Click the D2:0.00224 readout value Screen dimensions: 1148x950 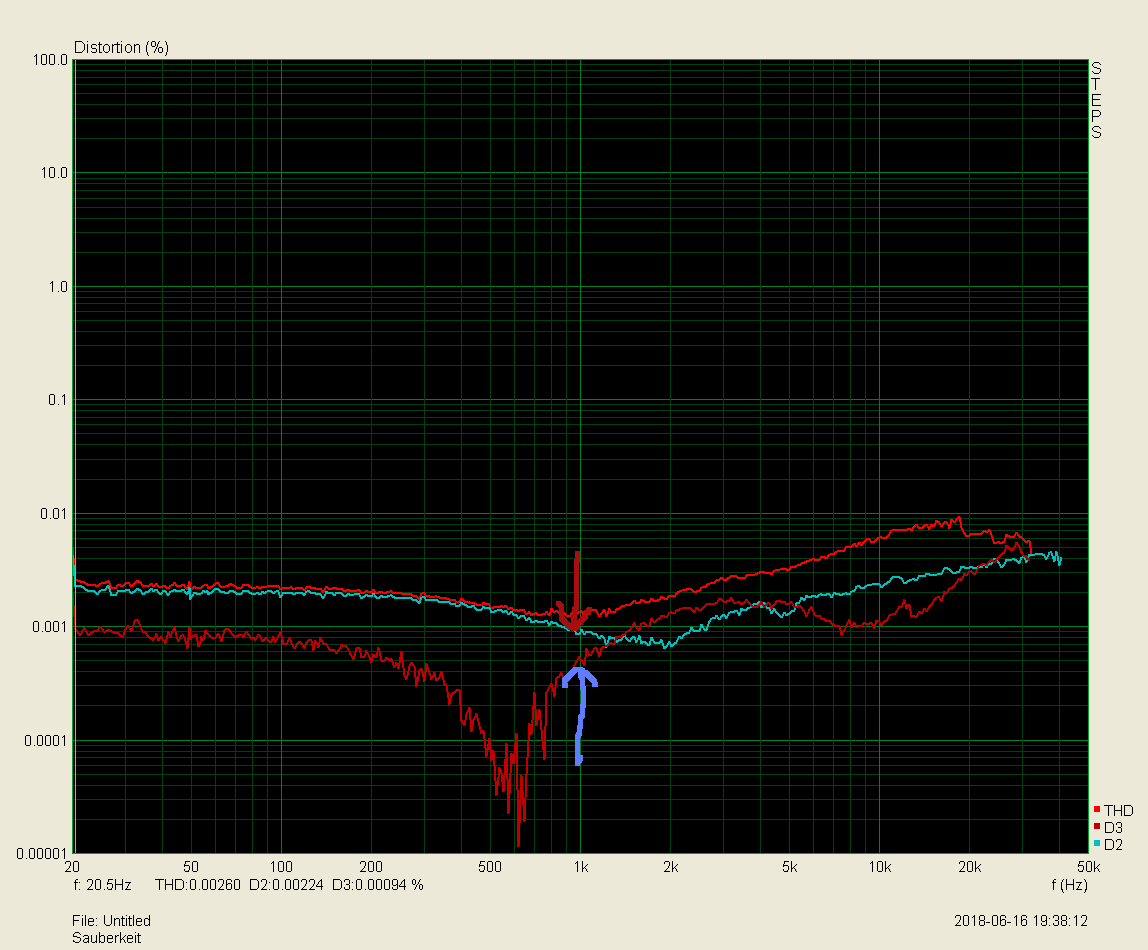[286, 885]
